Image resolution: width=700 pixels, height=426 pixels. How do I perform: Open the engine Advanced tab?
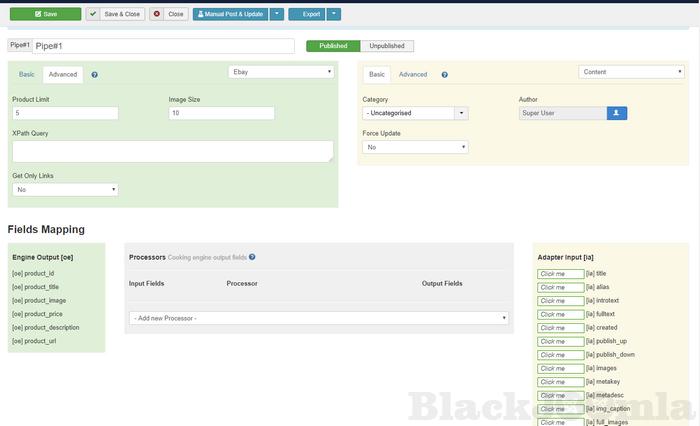coord(63,75)
